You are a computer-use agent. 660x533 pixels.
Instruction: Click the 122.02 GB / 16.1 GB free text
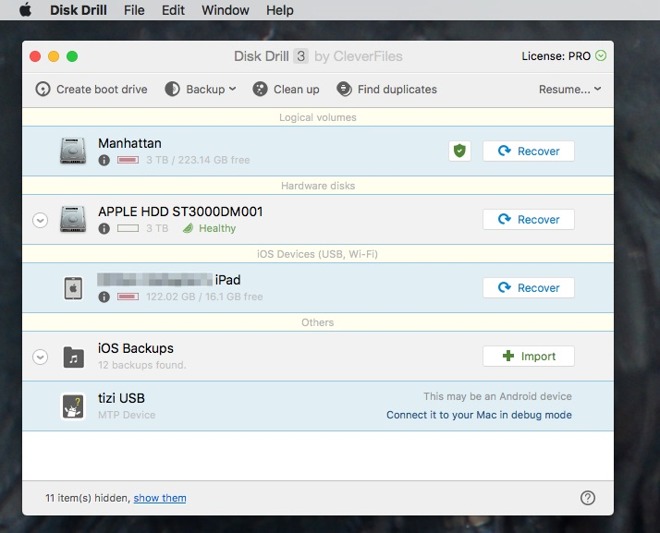point(204,297)
